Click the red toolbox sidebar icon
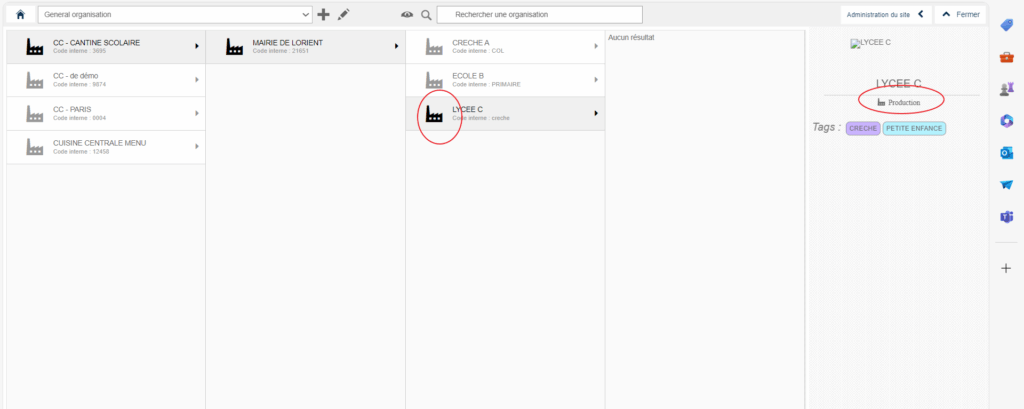Viewport: 1024px width, 409px height. 1006,57
